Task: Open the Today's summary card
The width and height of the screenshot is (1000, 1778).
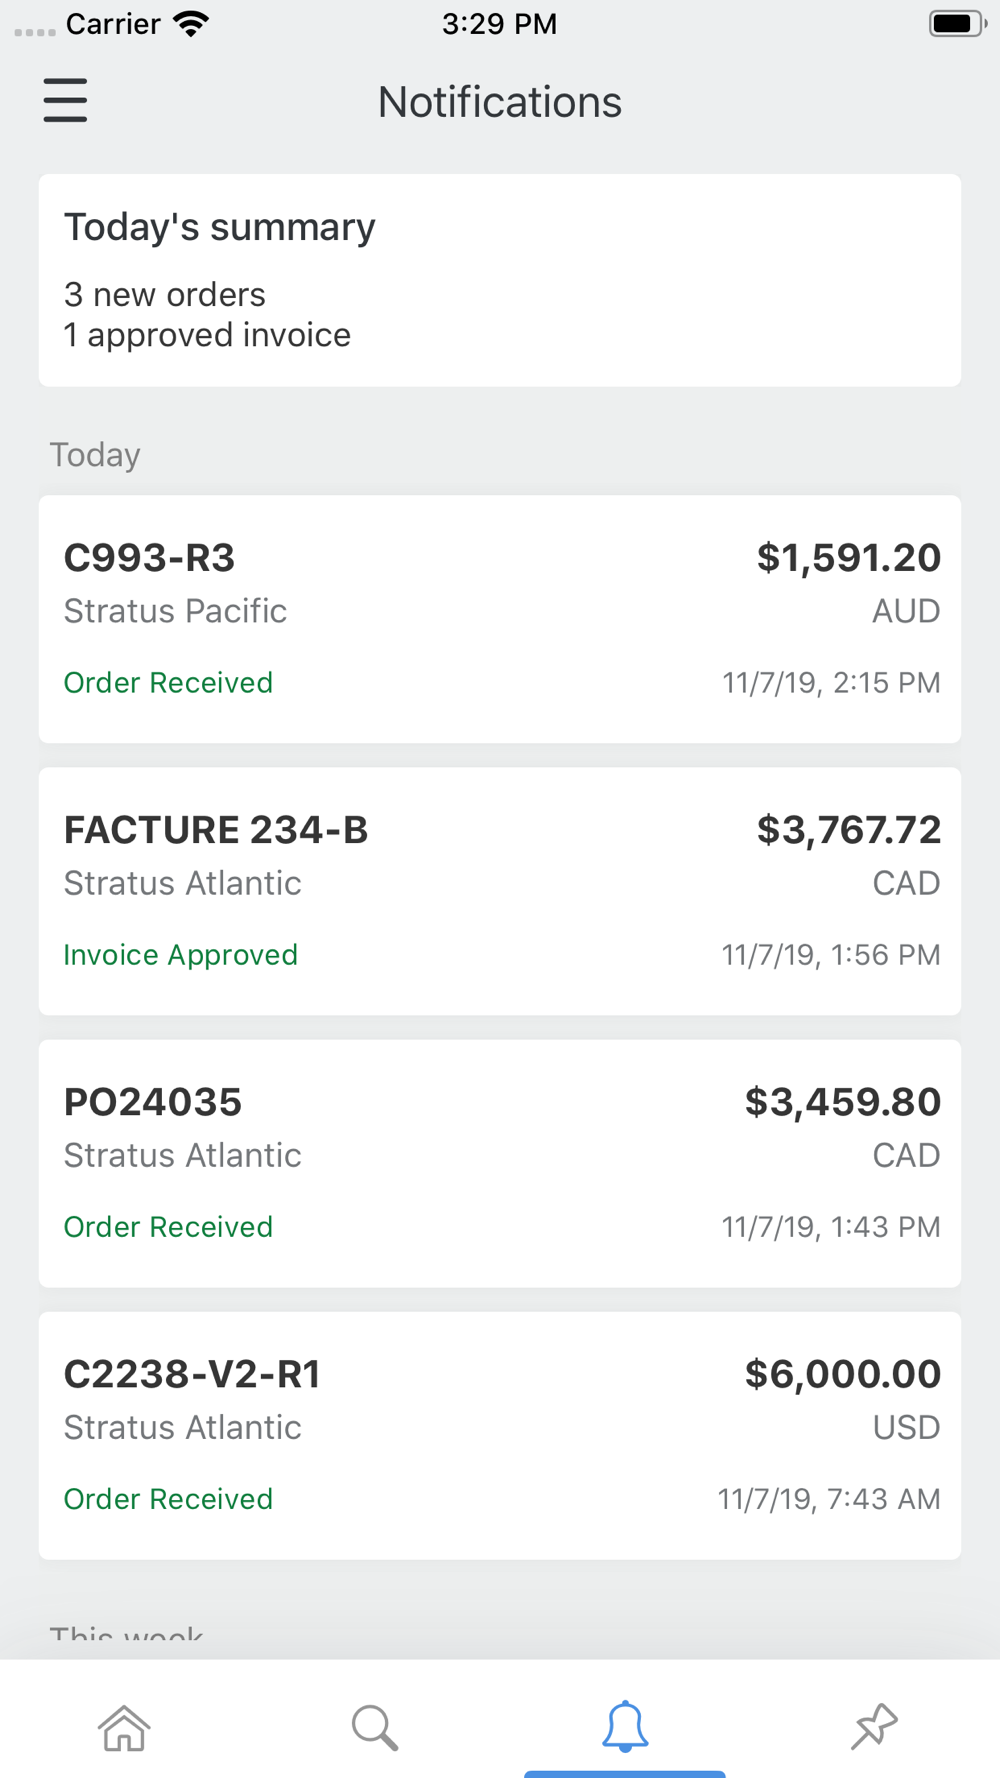Action: pos(500,280)
